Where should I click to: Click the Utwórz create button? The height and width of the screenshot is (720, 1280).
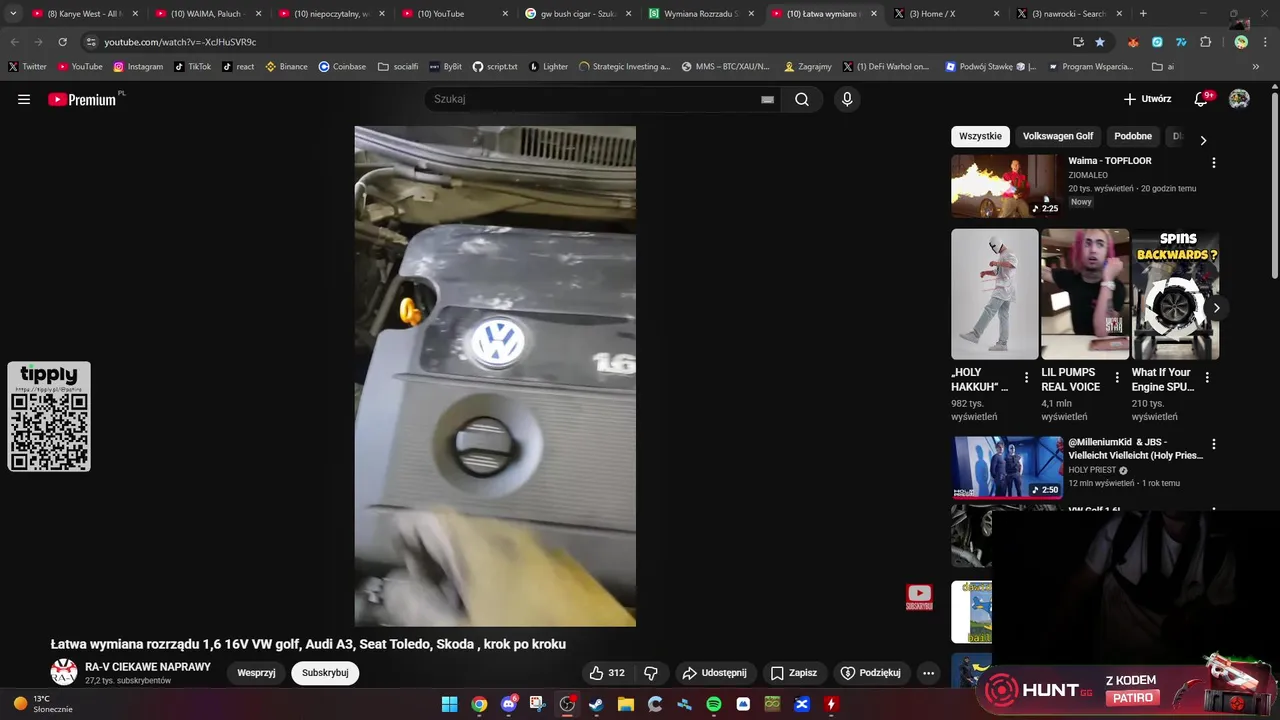pos(1147,99)
